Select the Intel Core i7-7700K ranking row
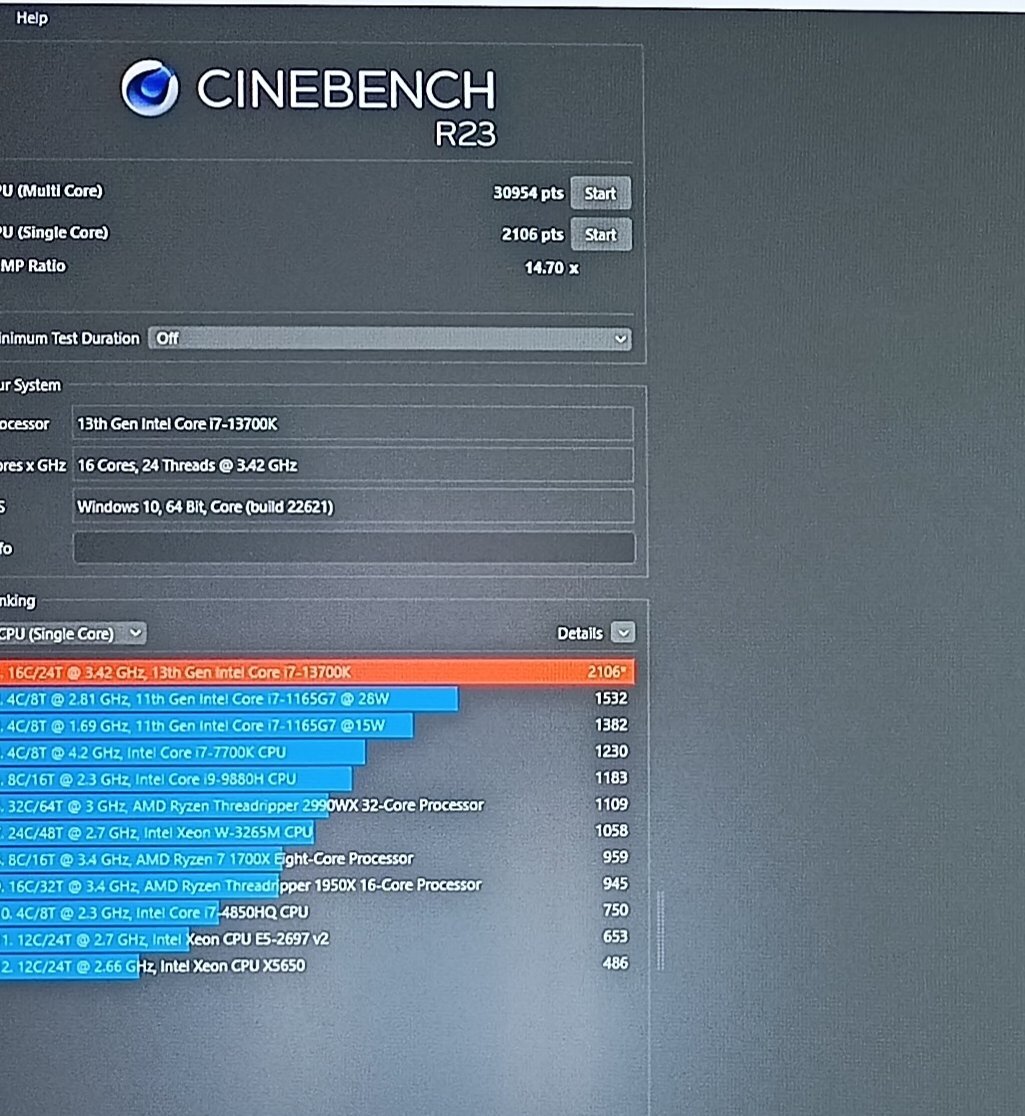This screenshot has height=1116, width=1025. 317,752
